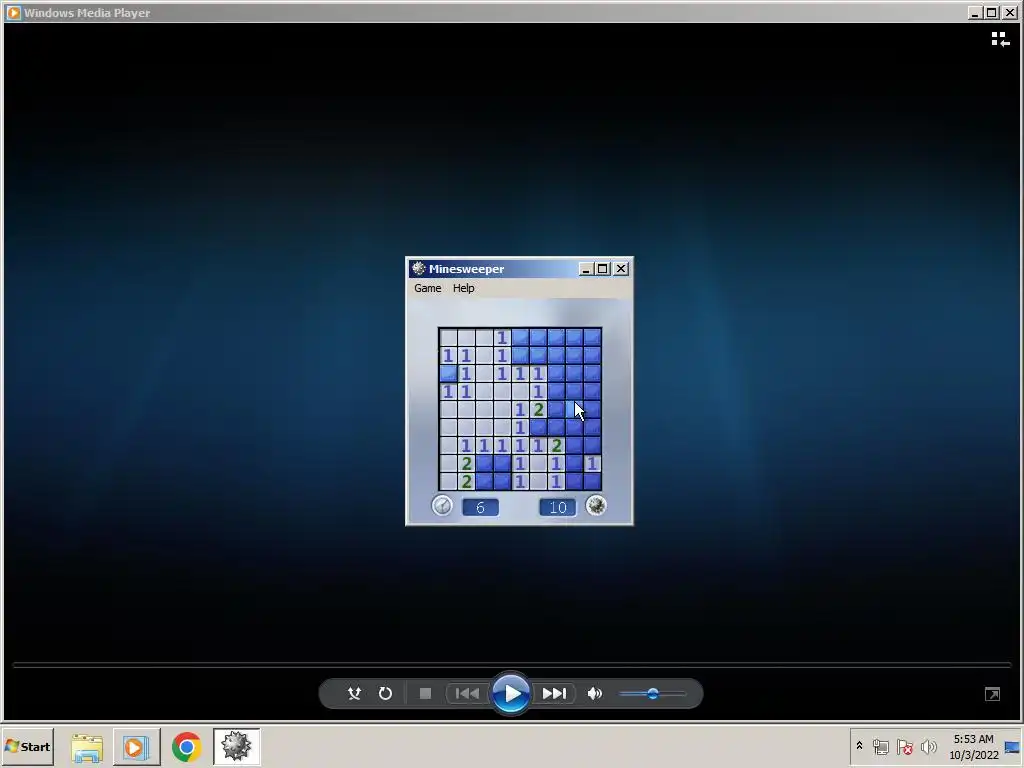Click the Minesweeper title bar icon
Viewport: 1024px width, 768px height.
point(419,268)
